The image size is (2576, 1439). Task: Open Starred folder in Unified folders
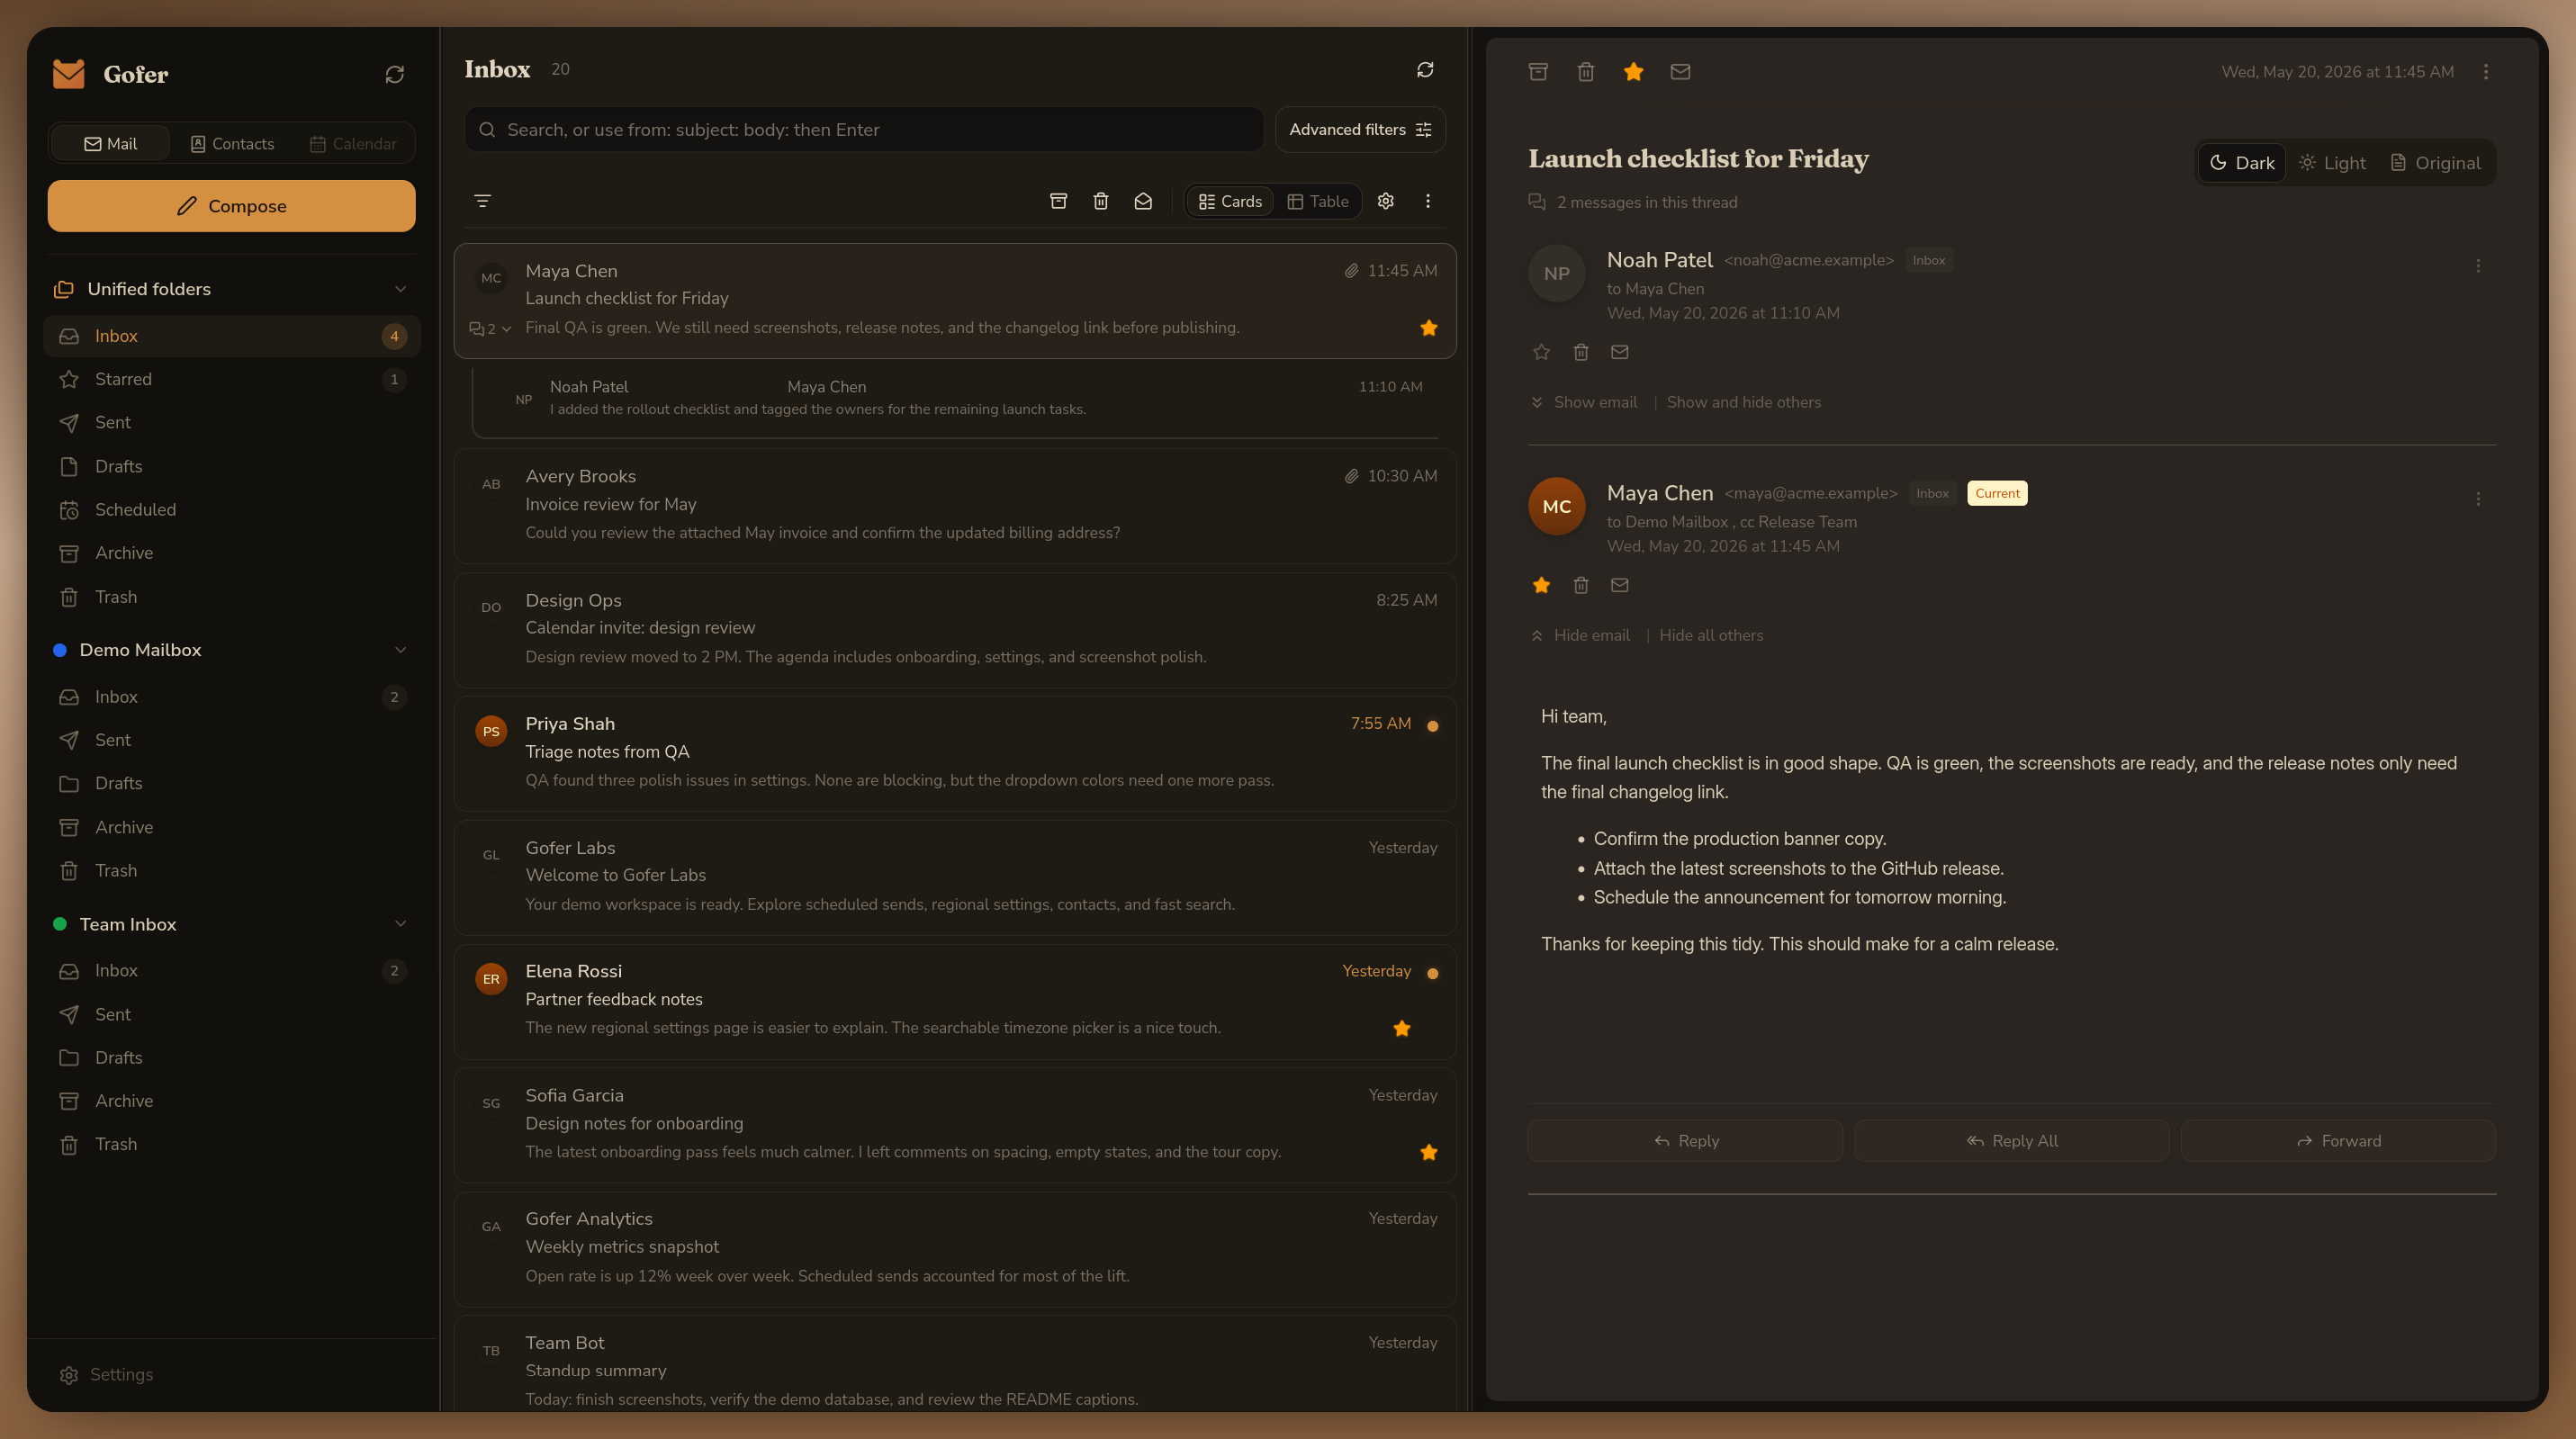point(231,379)
